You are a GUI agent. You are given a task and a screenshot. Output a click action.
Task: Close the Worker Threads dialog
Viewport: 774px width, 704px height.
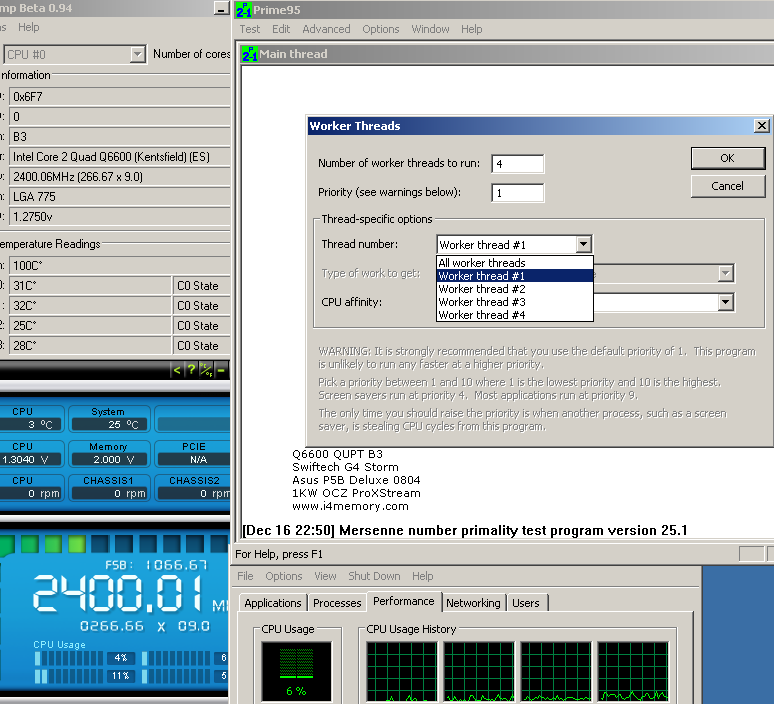point(761,126)
